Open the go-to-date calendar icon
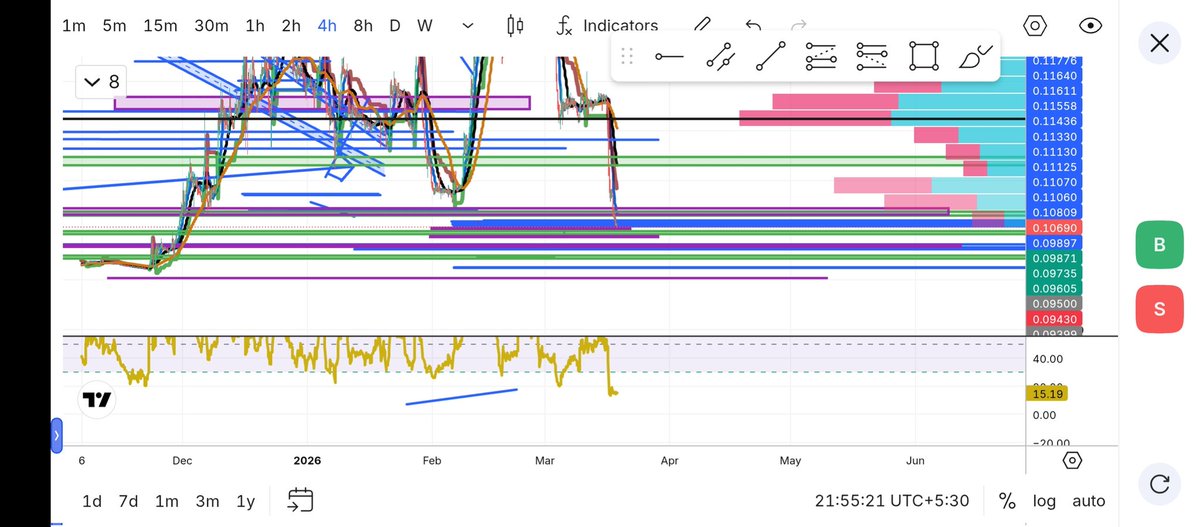The image size is (1200, 527). click(x=300, y=500)
